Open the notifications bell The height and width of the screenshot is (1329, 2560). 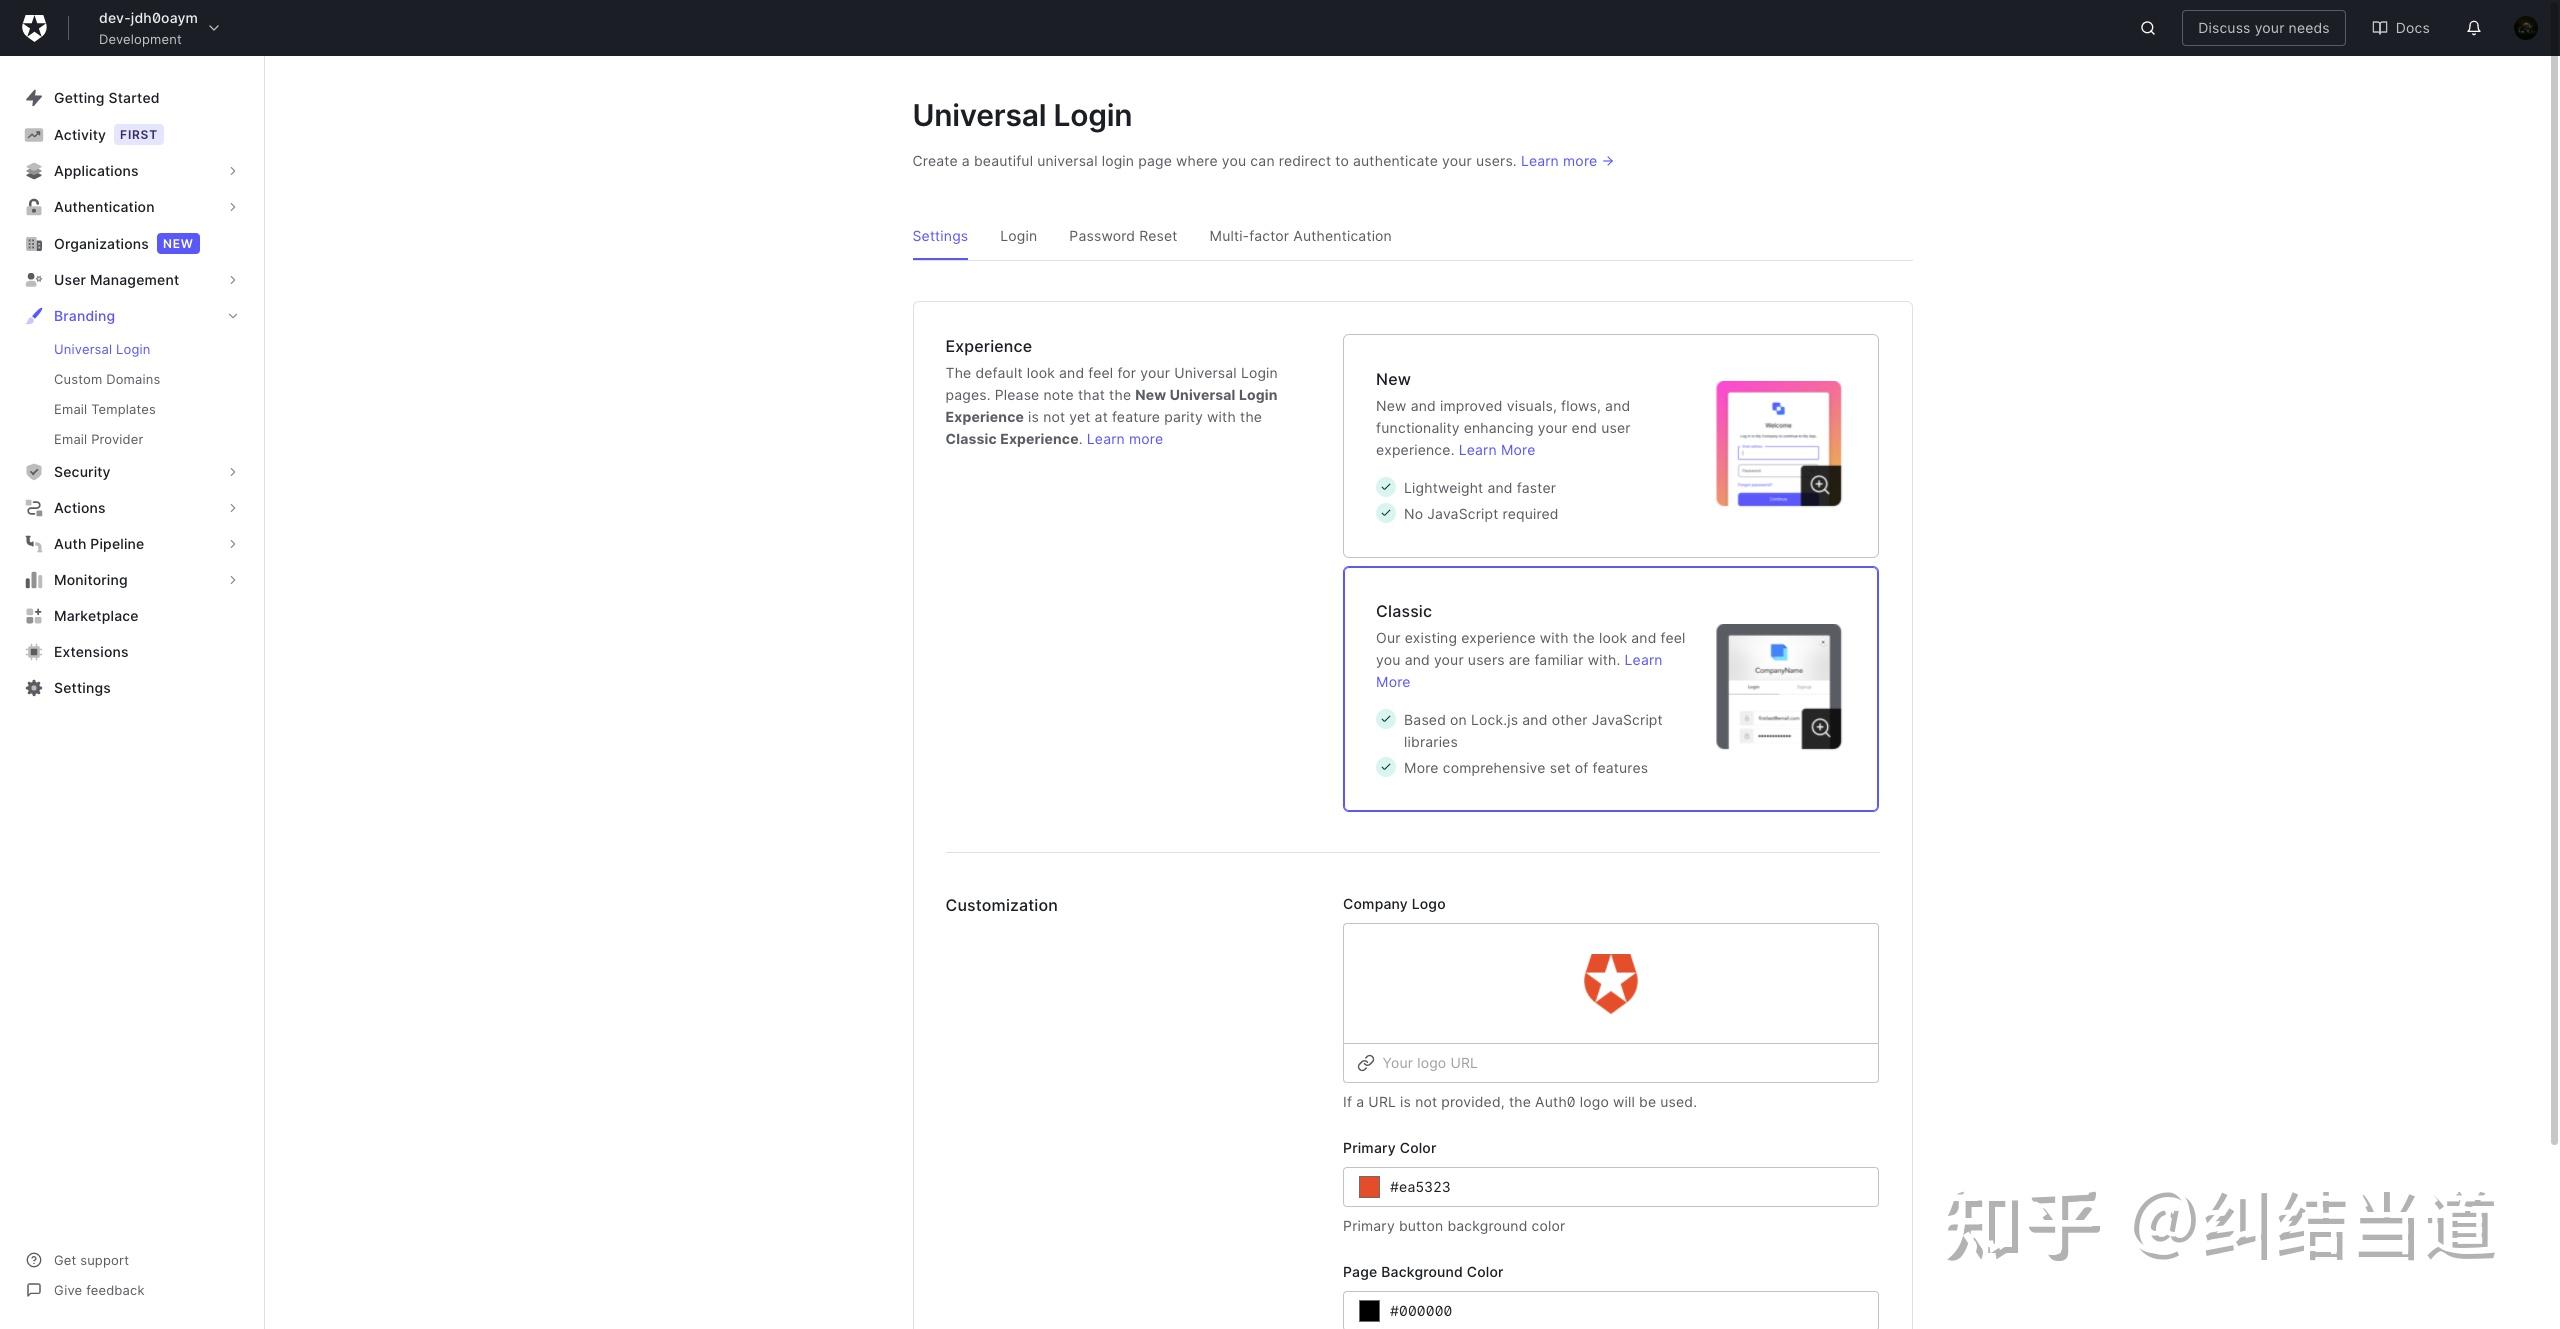click(x=2473, y=28)
